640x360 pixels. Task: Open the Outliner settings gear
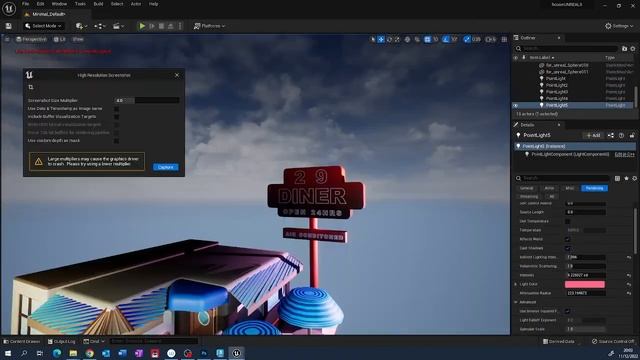tap(633, 49)
